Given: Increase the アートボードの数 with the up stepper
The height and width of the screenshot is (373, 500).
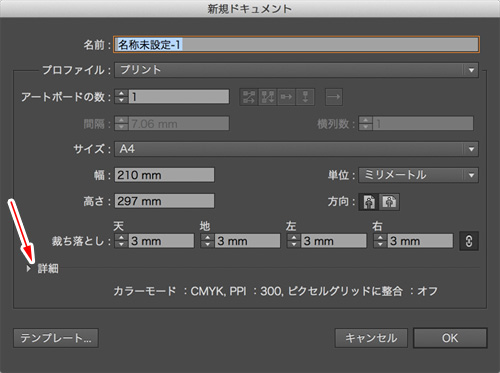Looking at the screenshot, I should click(x=121, y=93).
